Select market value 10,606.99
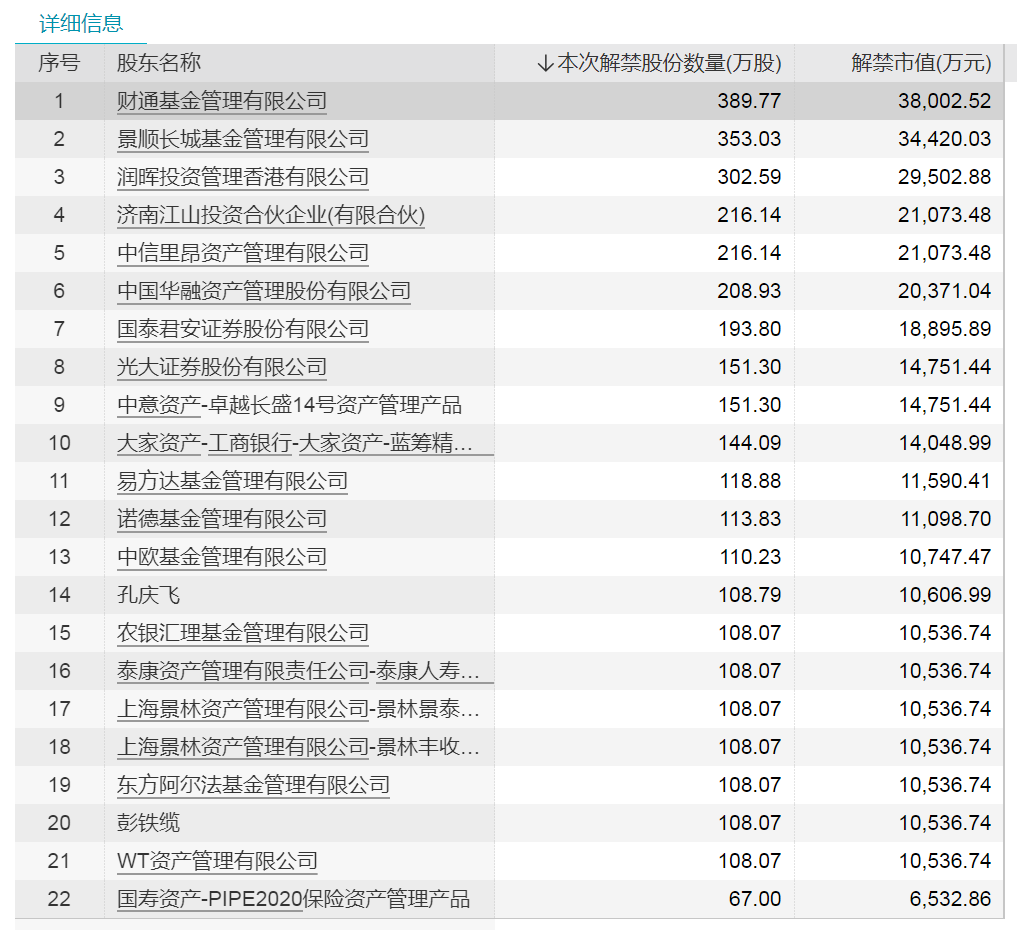This screenshot has width=1017, height=930. pyautogui.click(x=944, y=595)
